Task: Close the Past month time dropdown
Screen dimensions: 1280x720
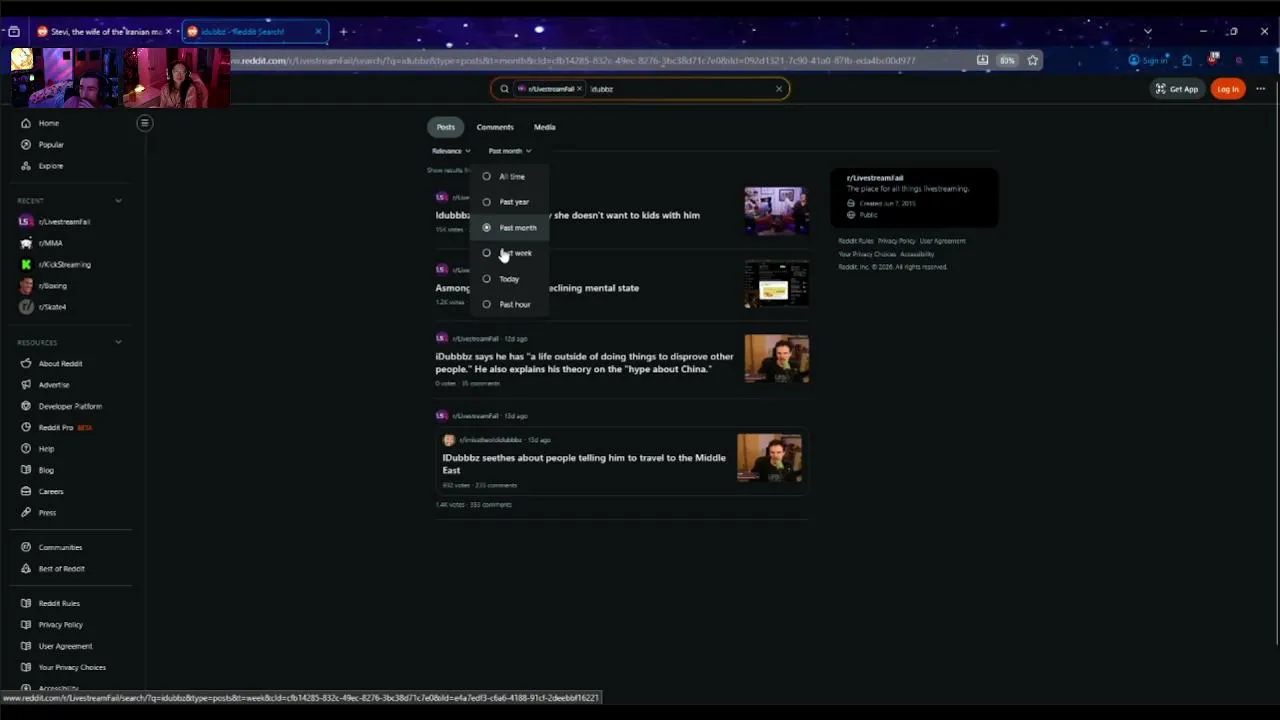Action: (x=510, y=151)
